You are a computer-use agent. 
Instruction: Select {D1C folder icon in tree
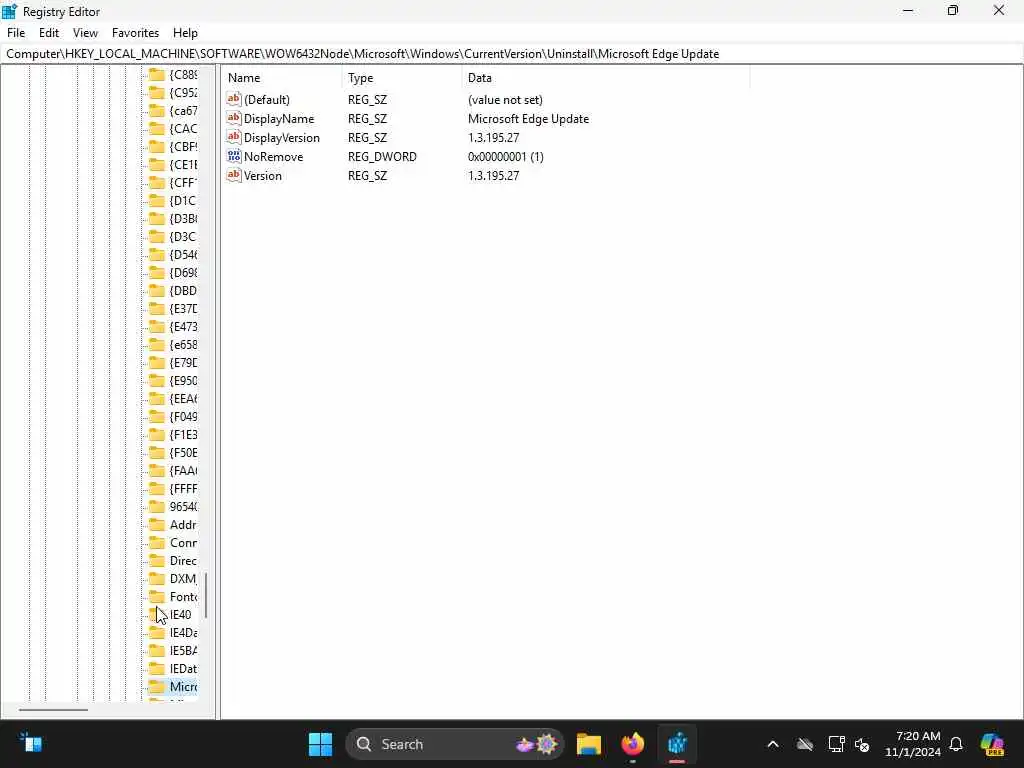click(157, 200)
